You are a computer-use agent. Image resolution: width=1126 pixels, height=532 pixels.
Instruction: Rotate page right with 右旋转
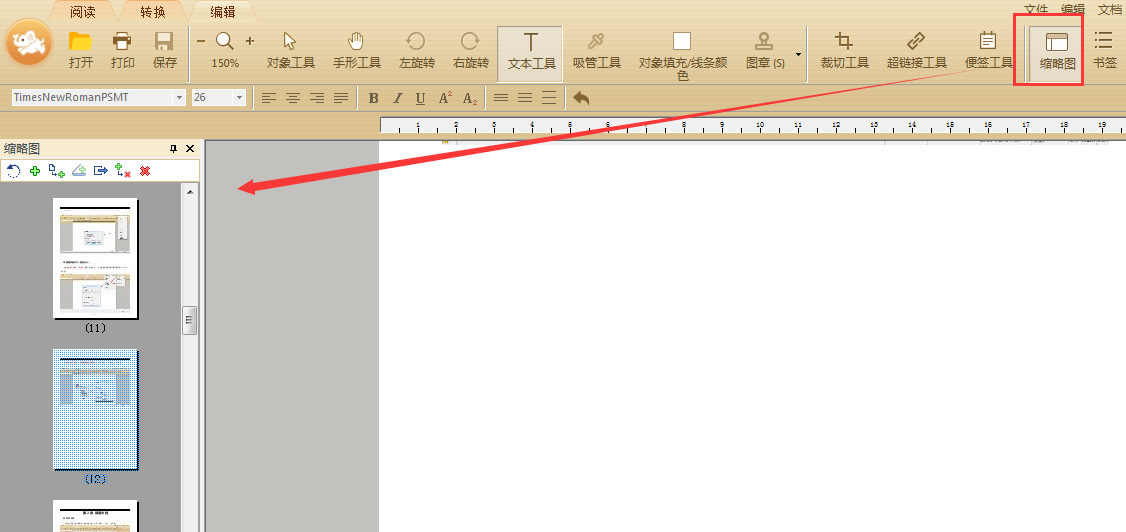(x=470, y=50)
